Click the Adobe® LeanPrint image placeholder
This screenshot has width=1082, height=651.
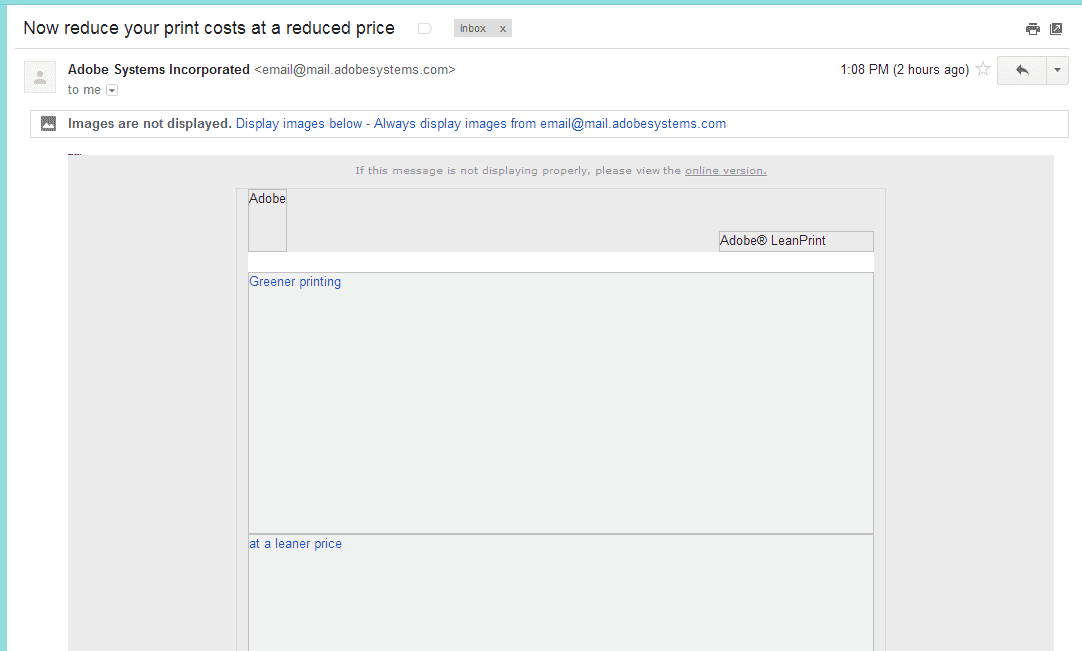click(x=795, y=241)
